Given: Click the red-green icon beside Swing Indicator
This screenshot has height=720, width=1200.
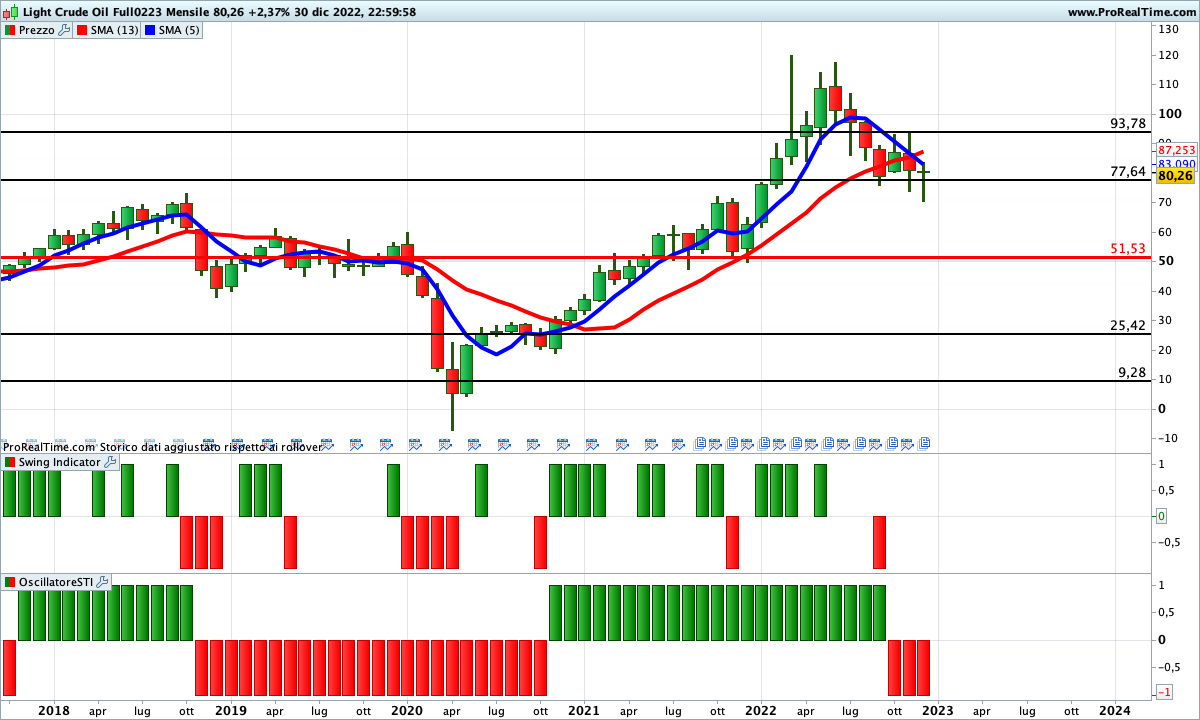Looking at the screenshot, I should [10, 462].
